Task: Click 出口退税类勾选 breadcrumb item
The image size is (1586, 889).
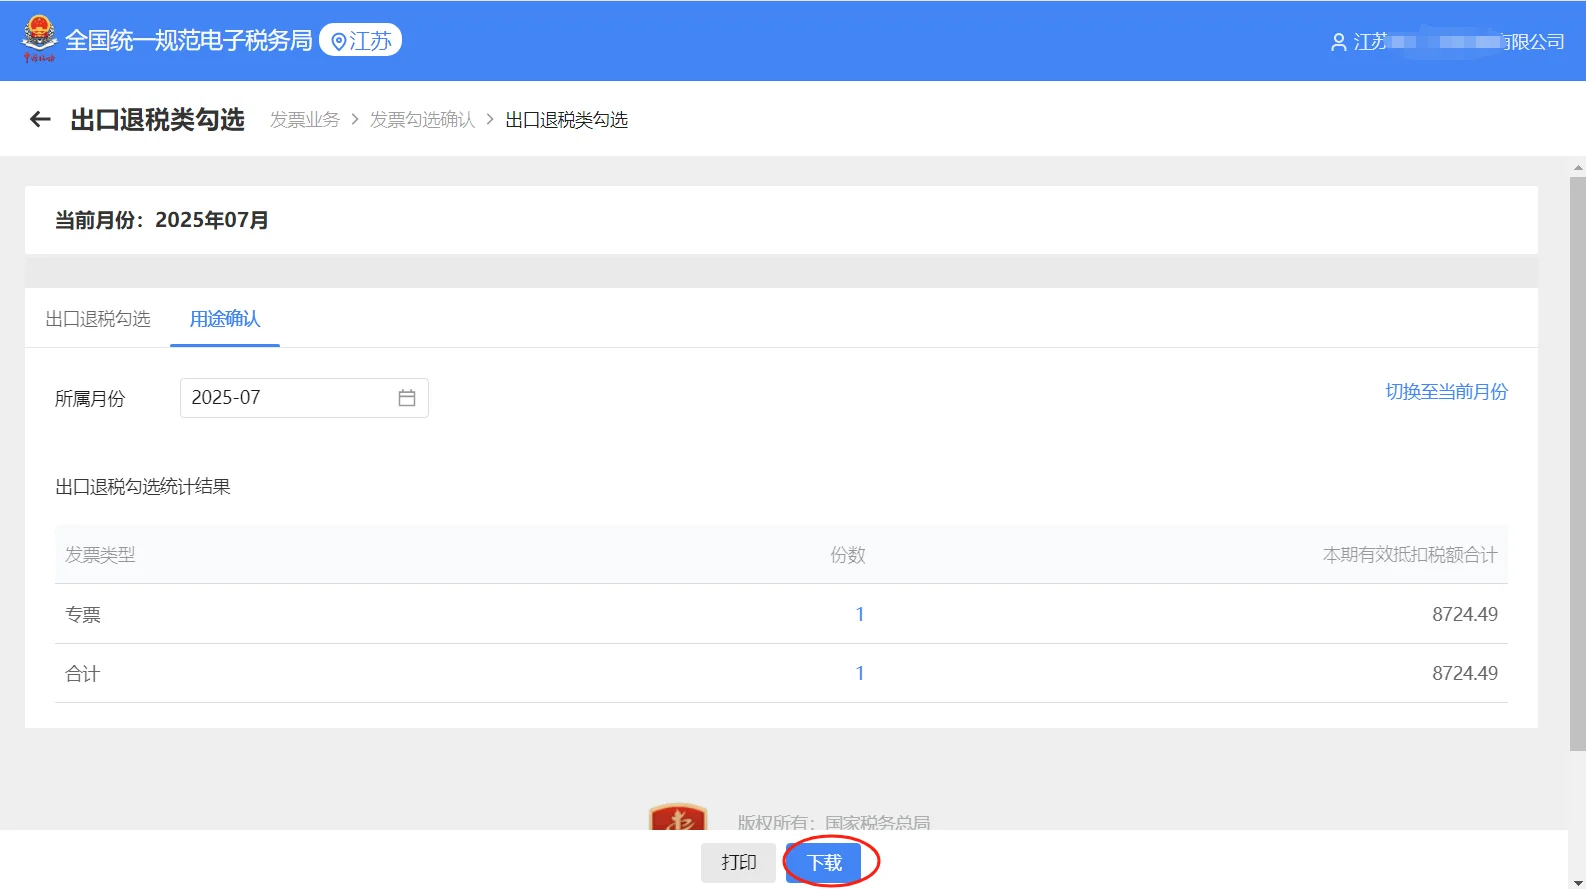Action: pyautogui.click(x=566, y=120)
